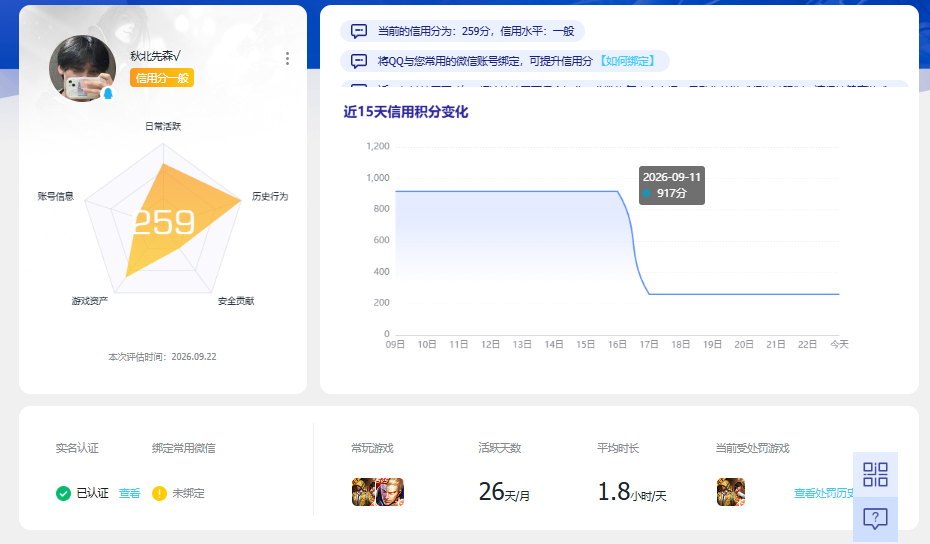Screen dimensions: 930x544
Task: Click the 活跃天数 label
Action: 500,448
